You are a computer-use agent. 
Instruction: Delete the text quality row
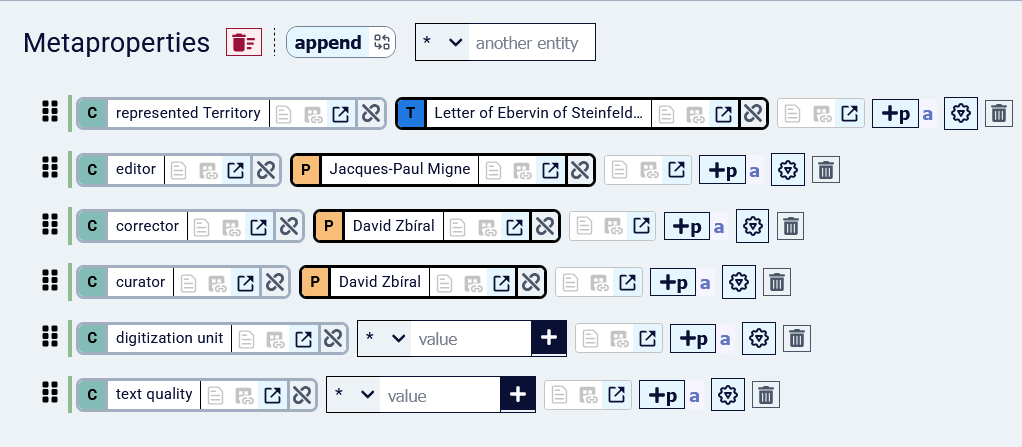point(766,395)
